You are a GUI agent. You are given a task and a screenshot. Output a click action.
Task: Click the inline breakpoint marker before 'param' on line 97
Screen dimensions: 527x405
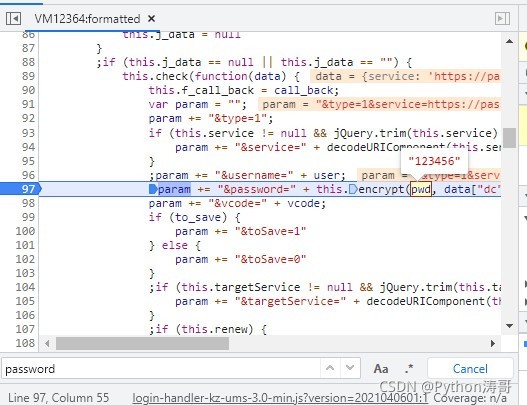pos(153,189)
